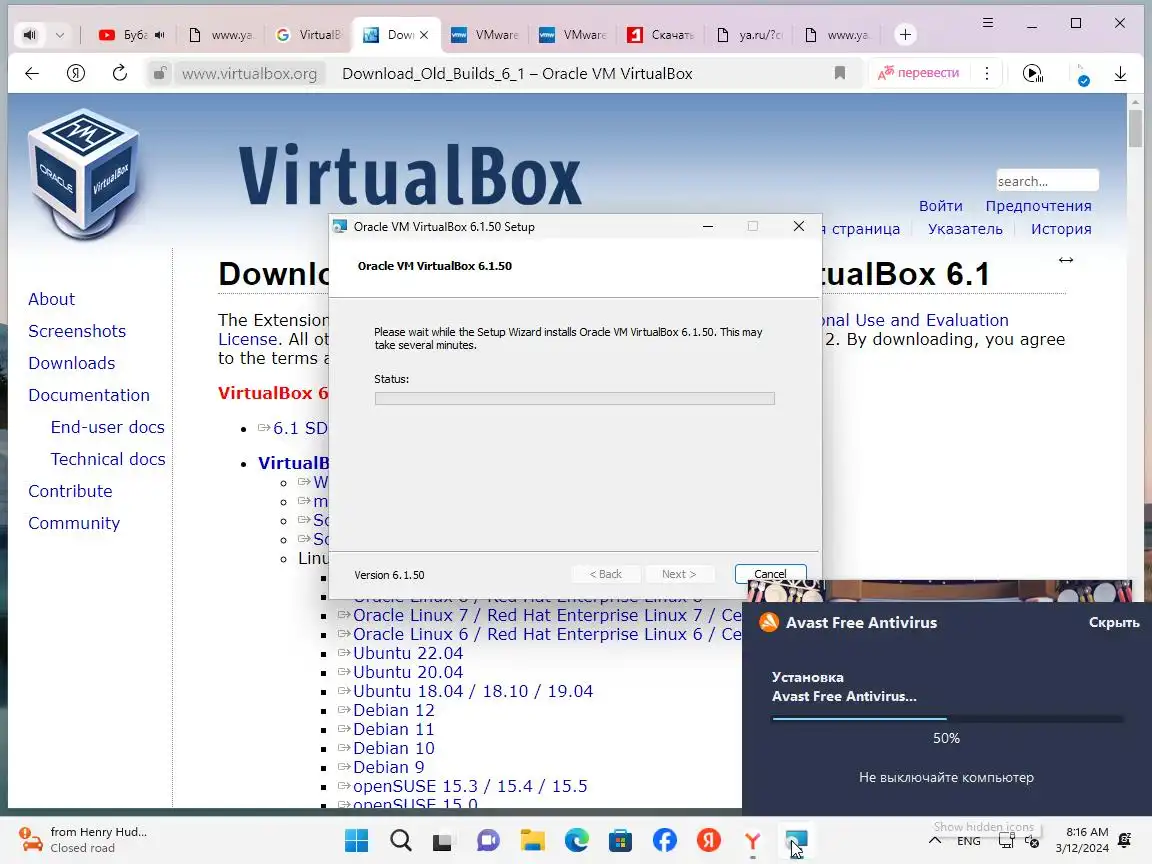Open the first VMware tab

pyautogui.click(x=485, y=35)
